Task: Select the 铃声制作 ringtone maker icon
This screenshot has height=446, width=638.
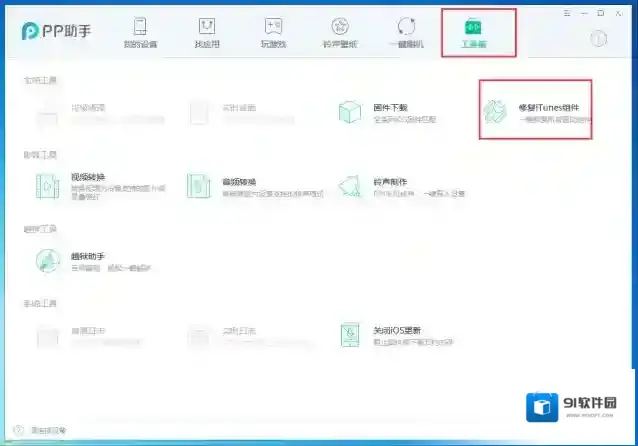Action: tap(348, 186)
